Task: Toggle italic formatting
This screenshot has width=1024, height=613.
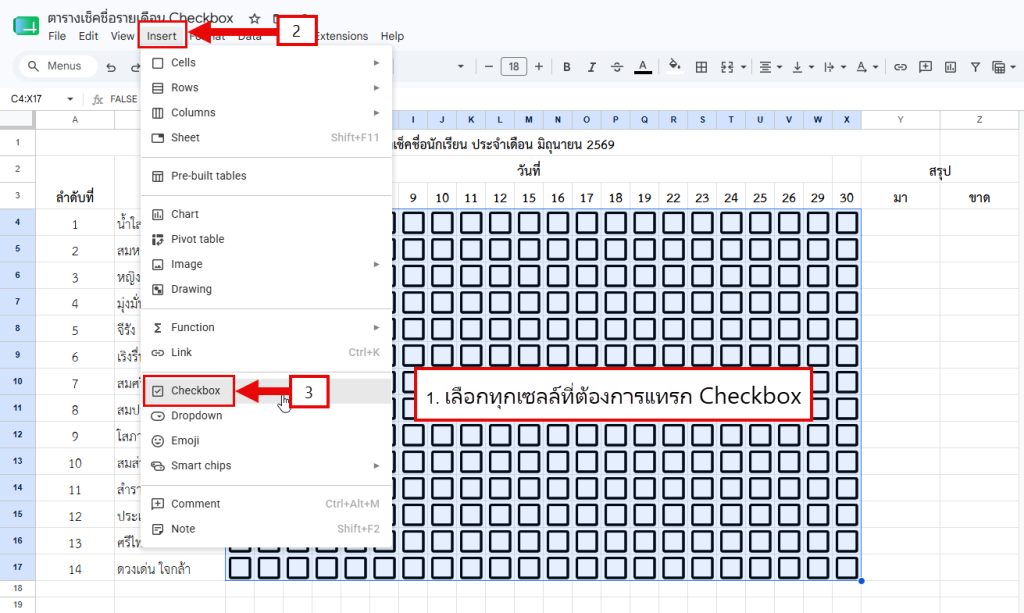Action: [592, 67]
